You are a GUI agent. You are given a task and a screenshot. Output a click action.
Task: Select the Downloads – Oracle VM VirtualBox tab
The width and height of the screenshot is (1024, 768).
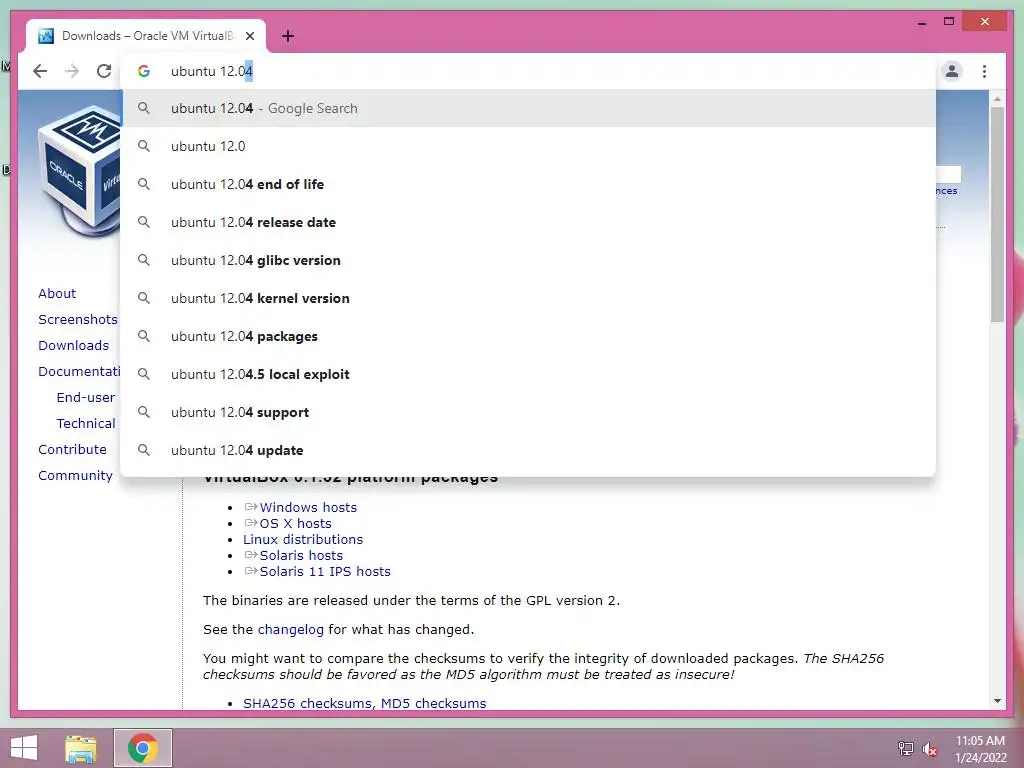point(146,36)
